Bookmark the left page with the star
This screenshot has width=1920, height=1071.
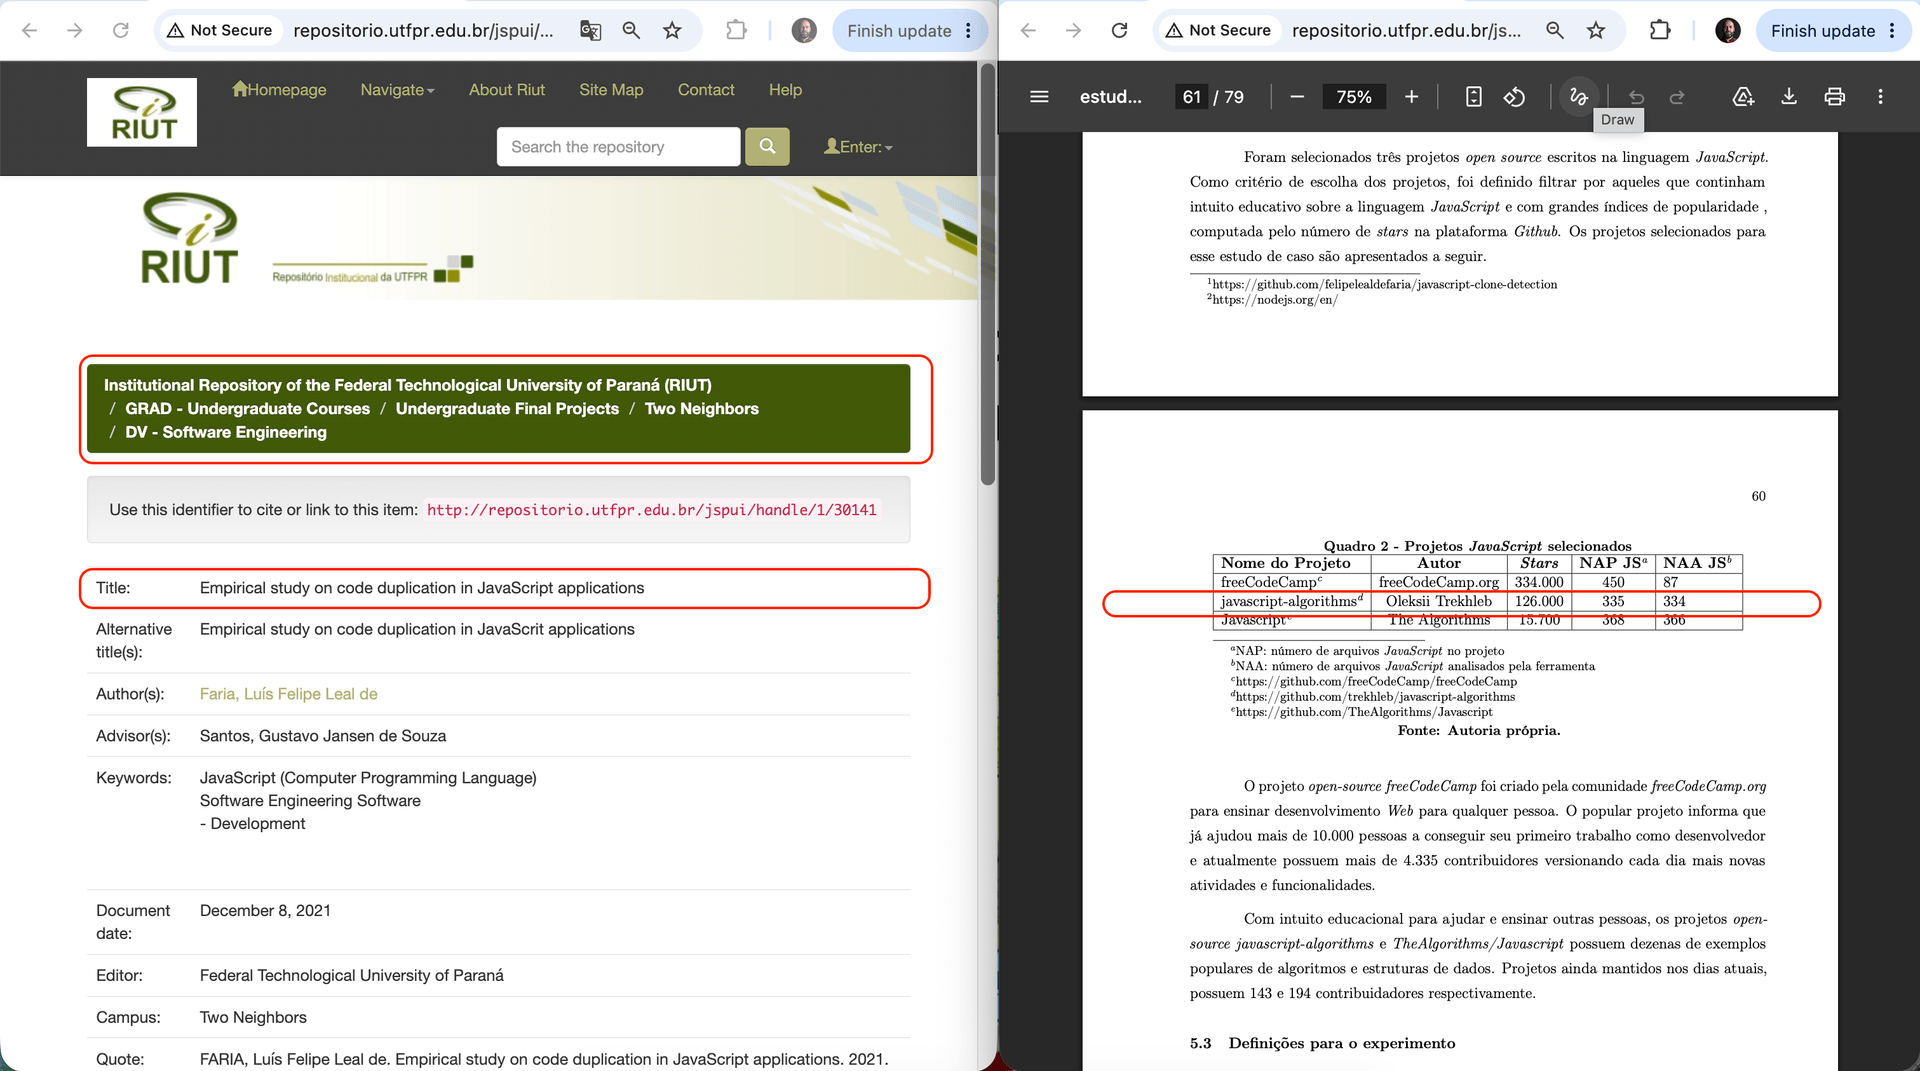tap(672, 31)
